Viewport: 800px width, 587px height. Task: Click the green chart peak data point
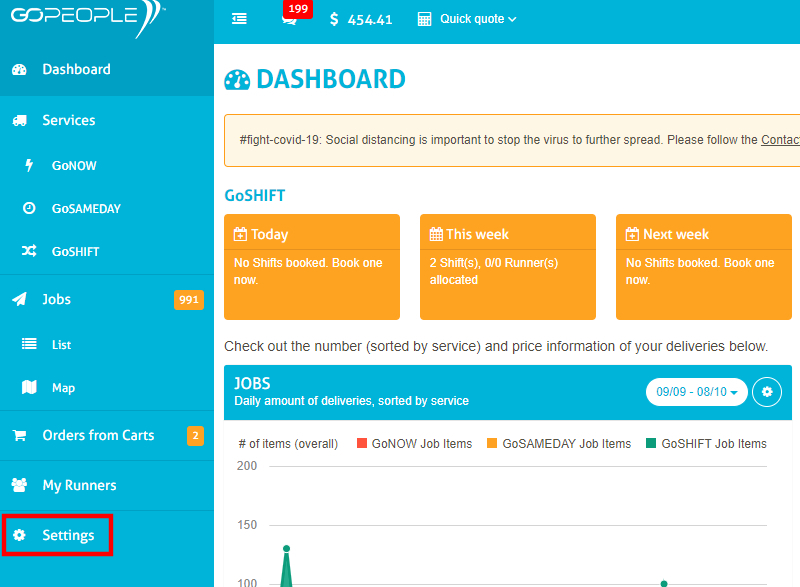286,548
